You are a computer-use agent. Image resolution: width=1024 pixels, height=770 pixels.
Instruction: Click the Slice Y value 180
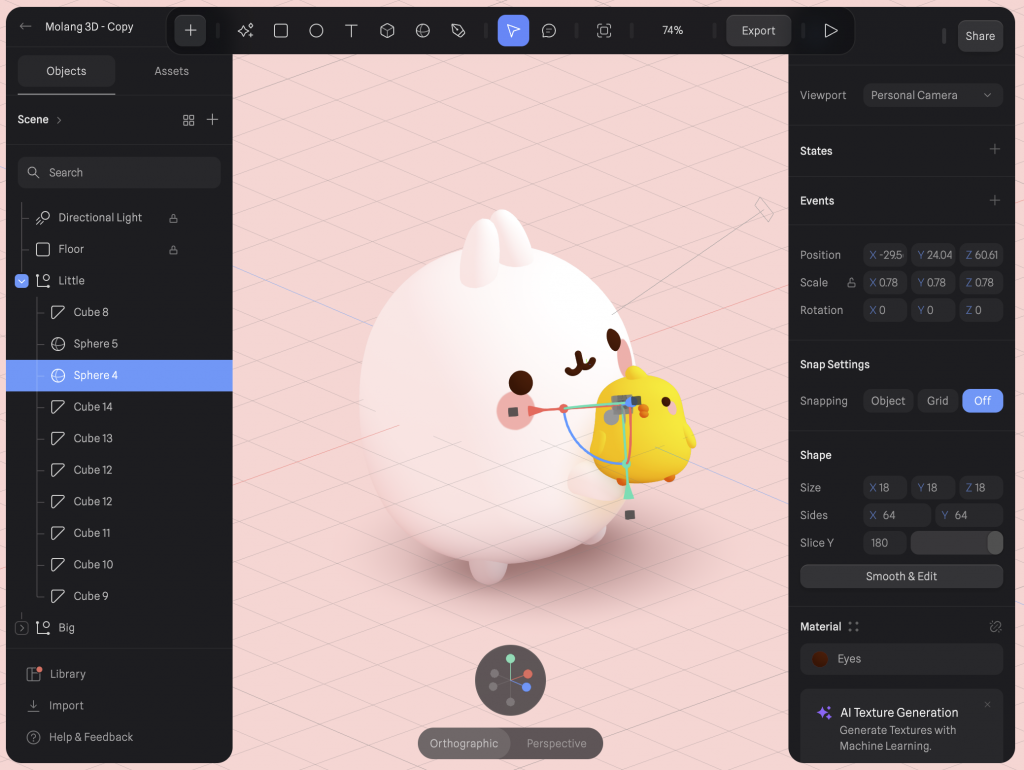click(x=885, y=543)
